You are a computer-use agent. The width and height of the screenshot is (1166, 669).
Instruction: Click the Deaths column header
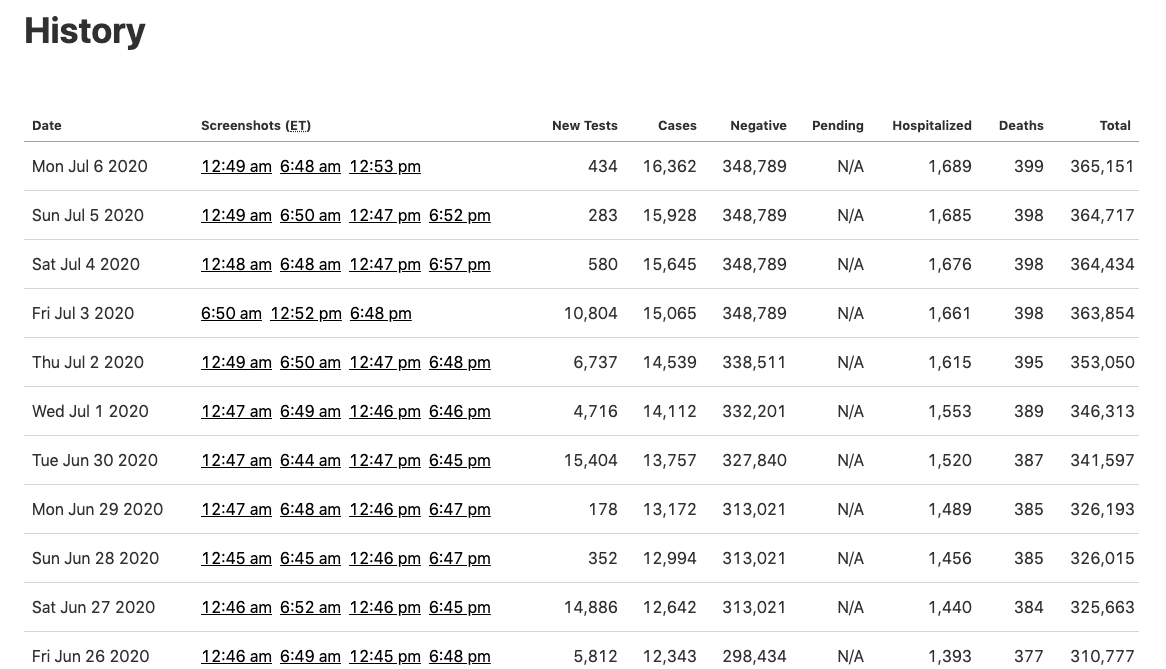1021,126
